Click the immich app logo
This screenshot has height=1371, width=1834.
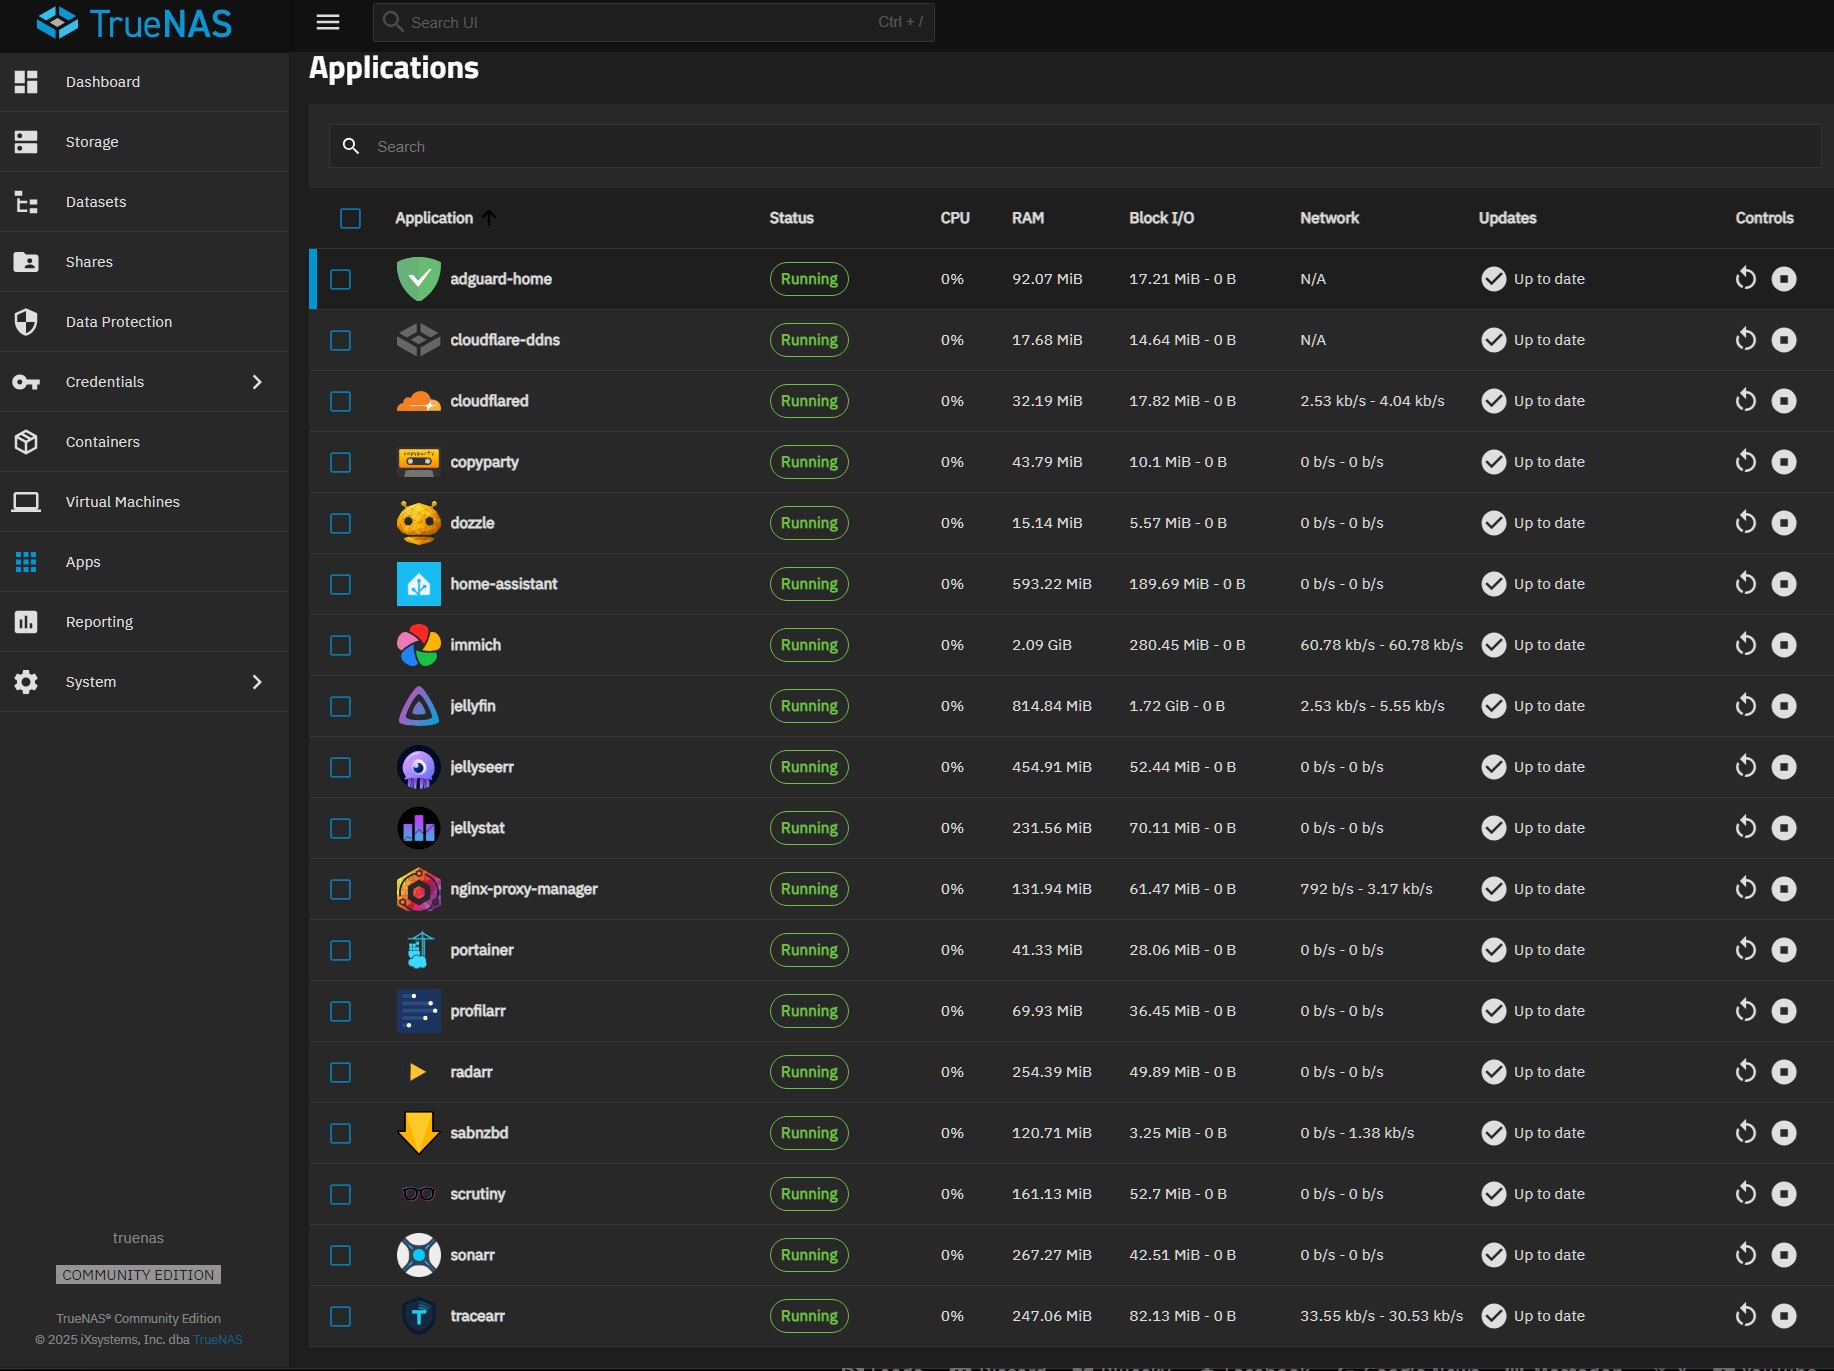419,645
